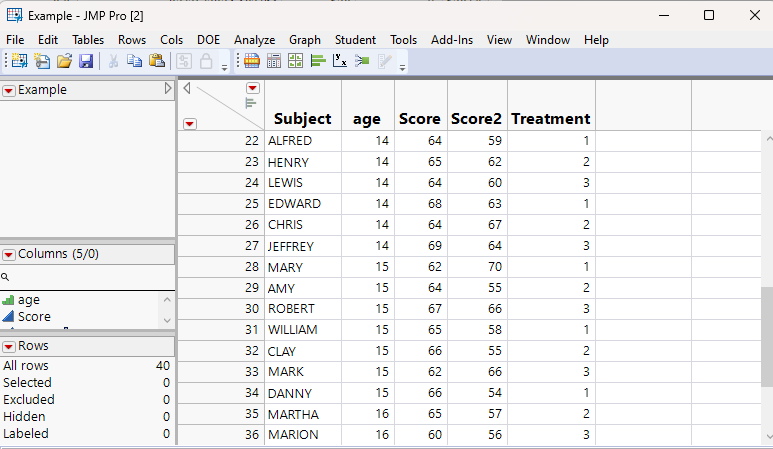
Task: Open the Example table red triangle menu
Action: (x=9, y=90)
